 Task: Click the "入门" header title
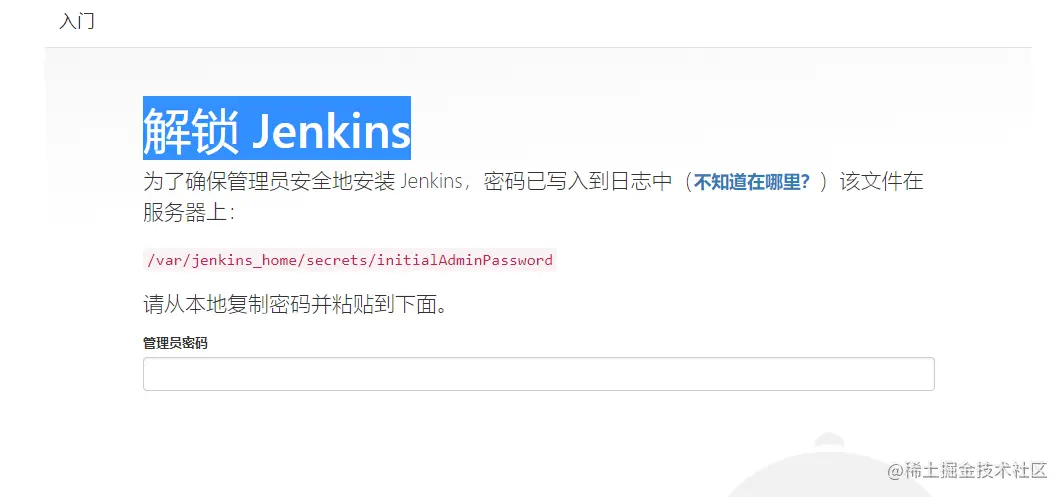[x=77, y=22]
